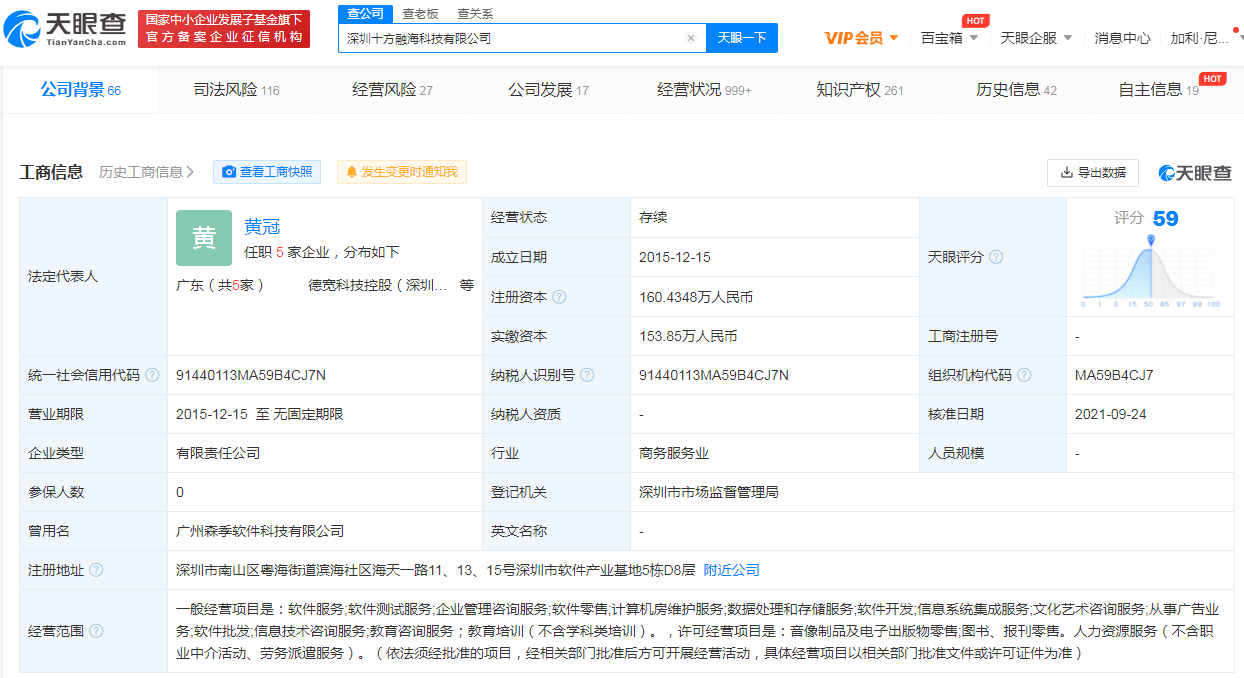The width and height of the screenshot is (1244, 678).
Task: Switch to the 知识产权 tab
Action: pyautogui.click(x=860, y=90)
